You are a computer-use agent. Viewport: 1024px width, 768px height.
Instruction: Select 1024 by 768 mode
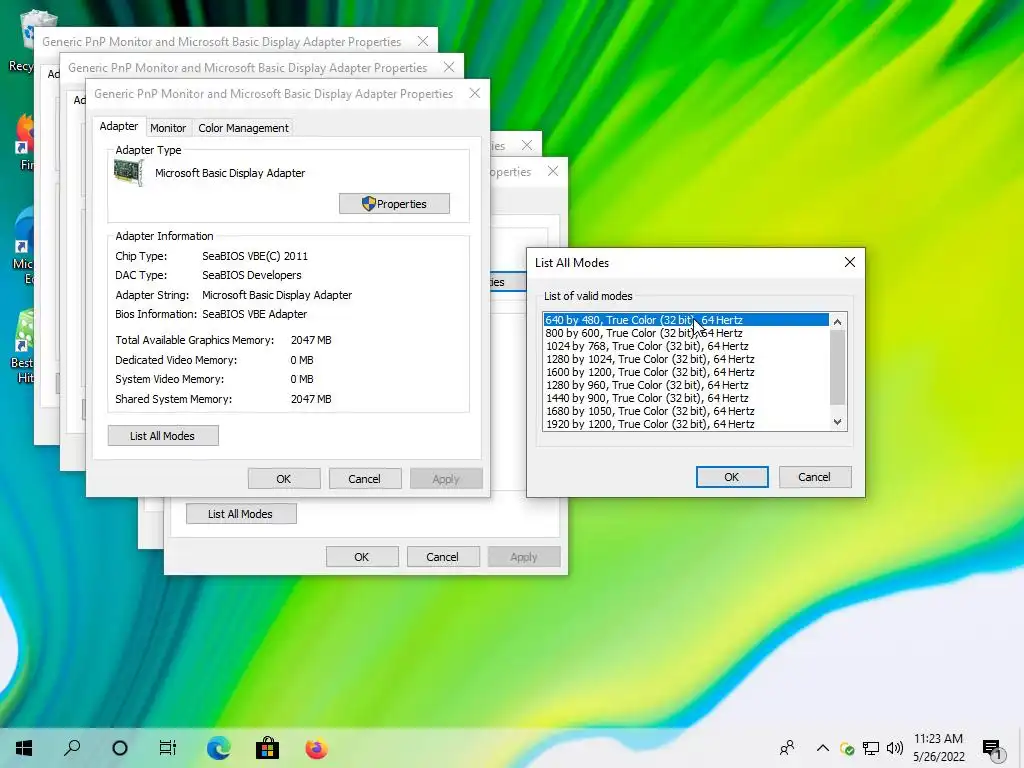pyautogui.click(x=686, y=346)
